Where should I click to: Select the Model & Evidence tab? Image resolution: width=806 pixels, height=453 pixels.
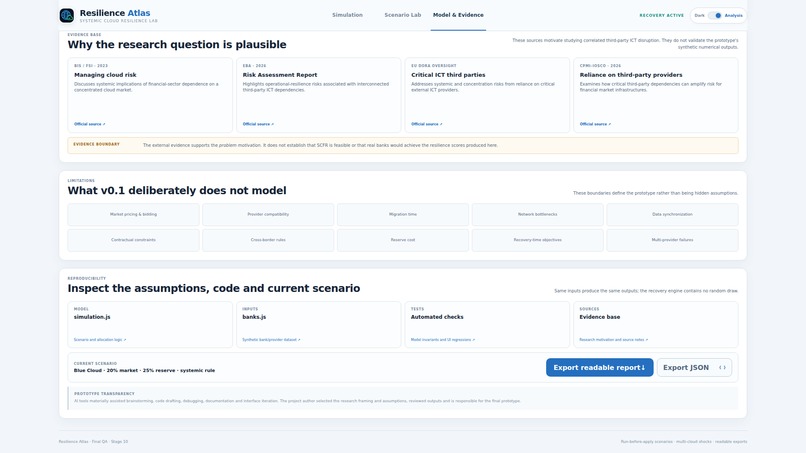tap(458, 15)
